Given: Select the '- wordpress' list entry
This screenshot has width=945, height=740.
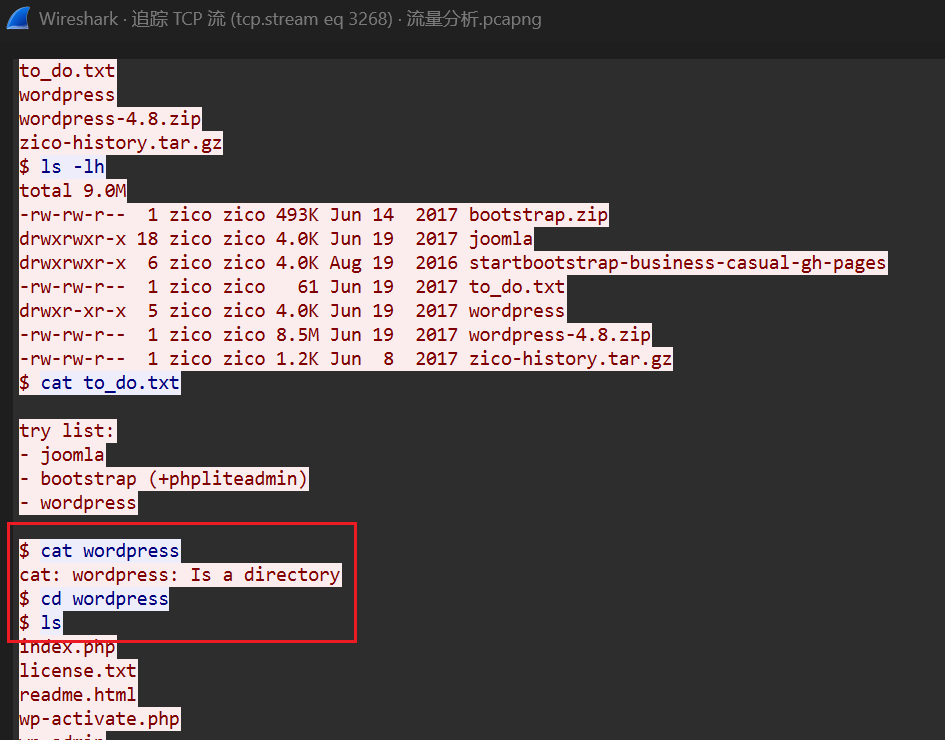Looking at the screenshot, I should pos(78,503).
